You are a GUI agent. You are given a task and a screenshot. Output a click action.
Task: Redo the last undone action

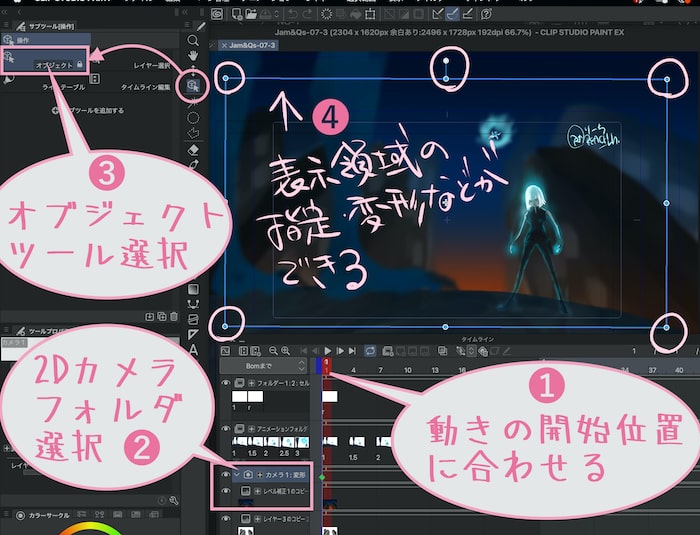tap(307, 14)
